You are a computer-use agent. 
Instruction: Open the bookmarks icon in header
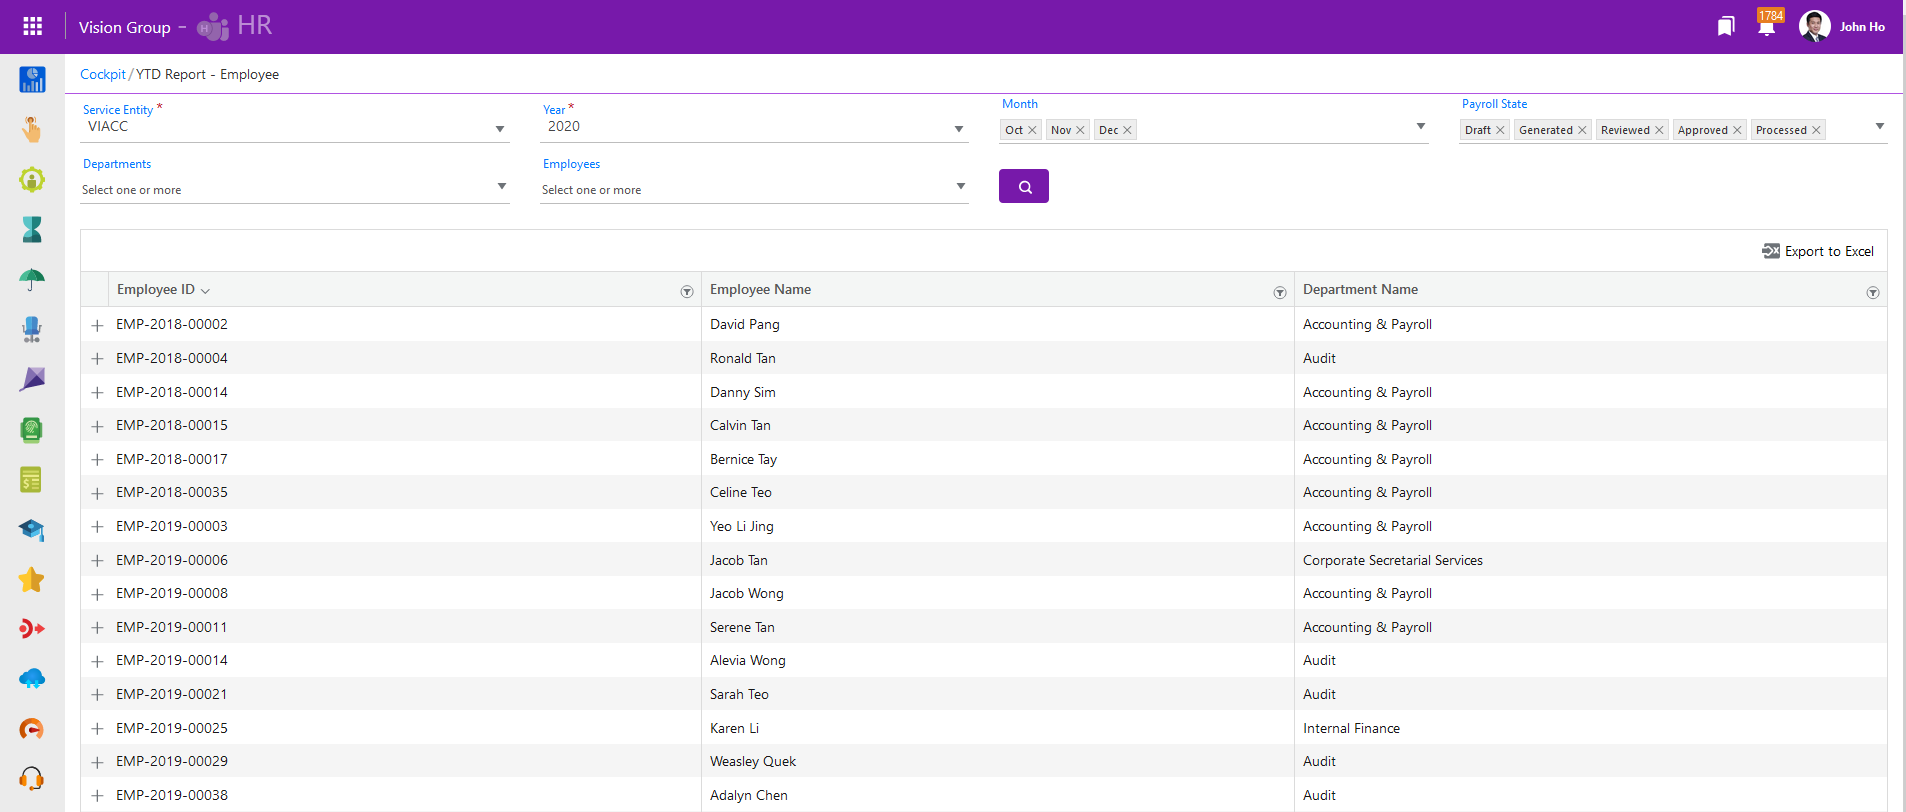pos(1726,27)
